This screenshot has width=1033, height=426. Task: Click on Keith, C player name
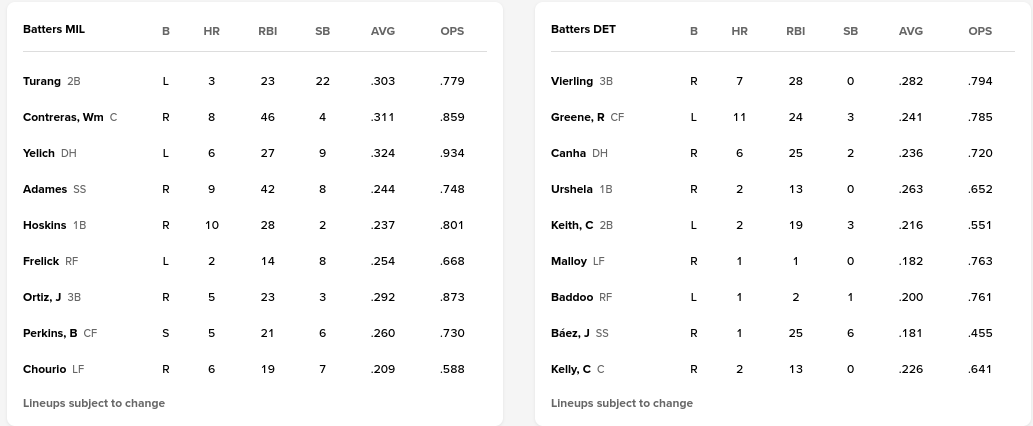coord(572,225)
